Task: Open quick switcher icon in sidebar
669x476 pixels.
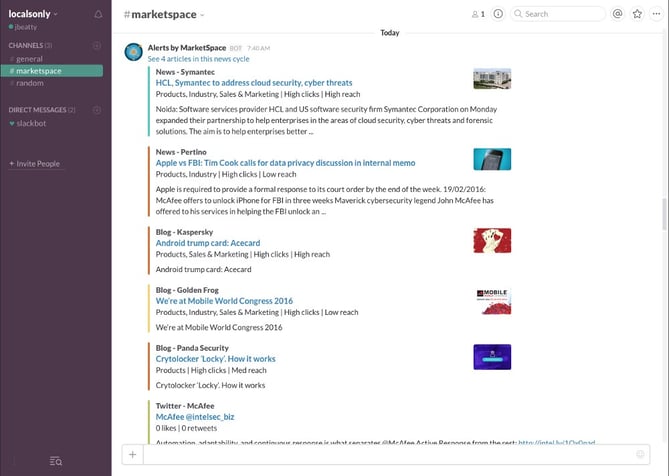Action: point(56,460)
